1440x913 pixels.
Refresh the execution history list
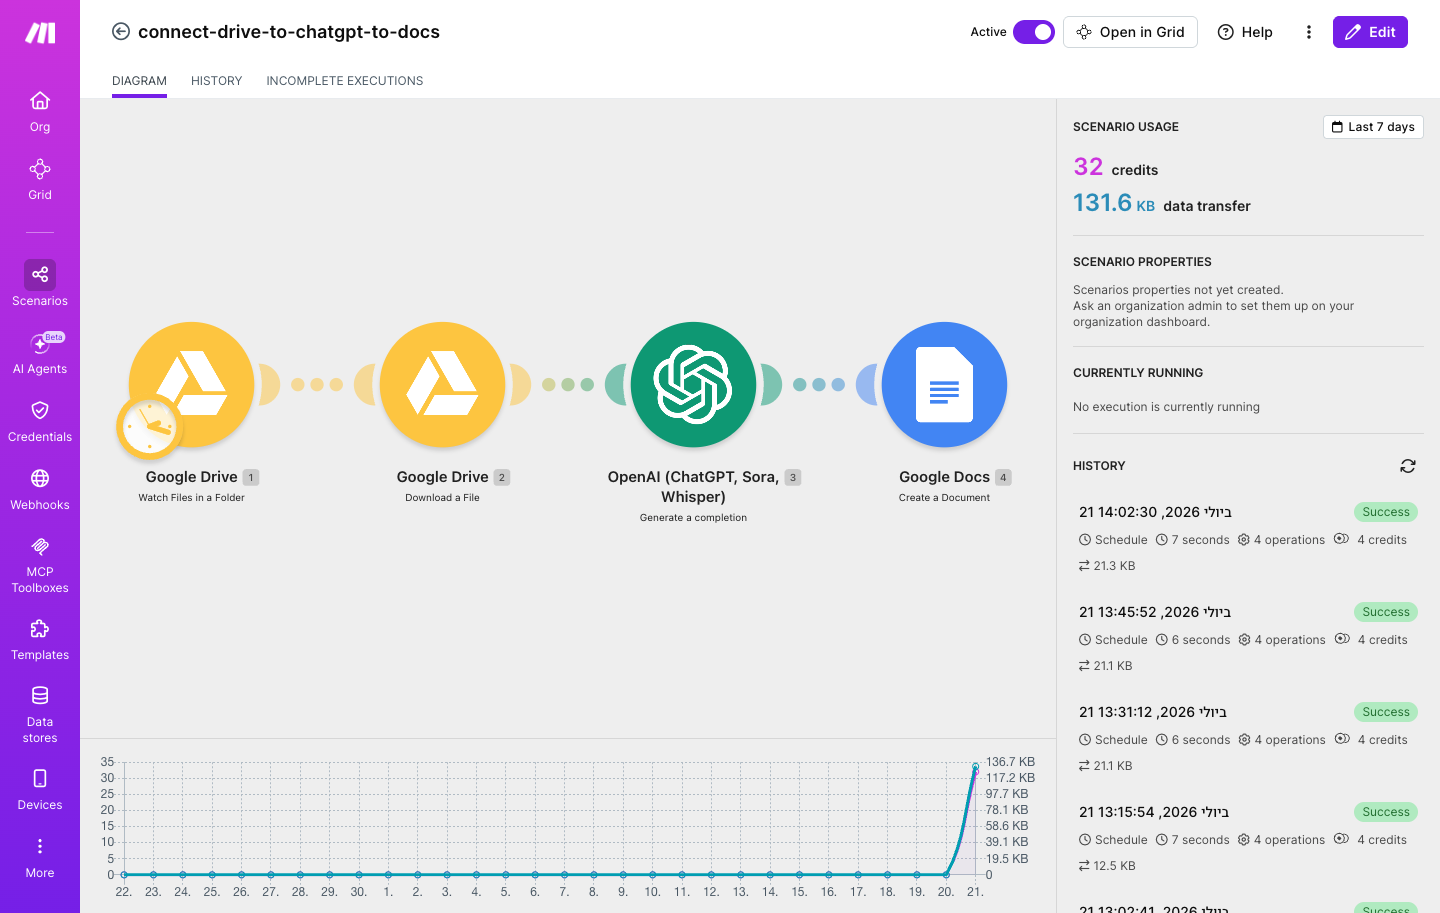[1408, 466]
